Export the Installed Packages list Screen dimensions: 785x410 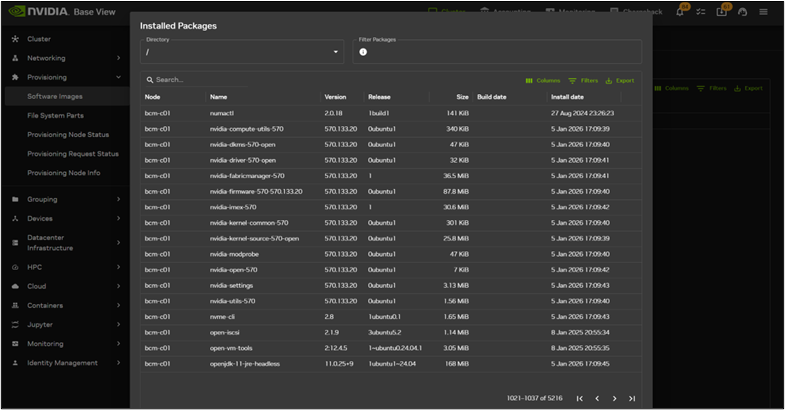tap(620, 81)
